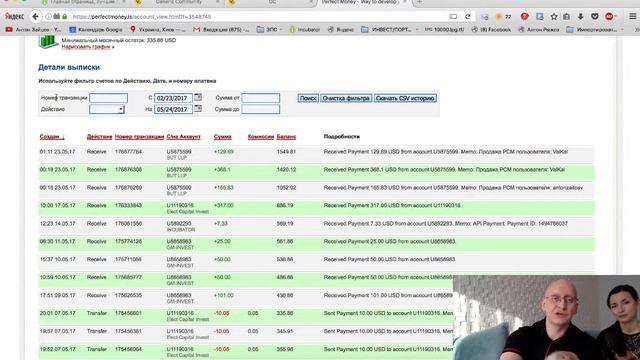Image resolution: width=640 pixels, height=360 pixels.
Task: Open the Украина, Киев maps bookmark
Action: [x=158, y=29]
